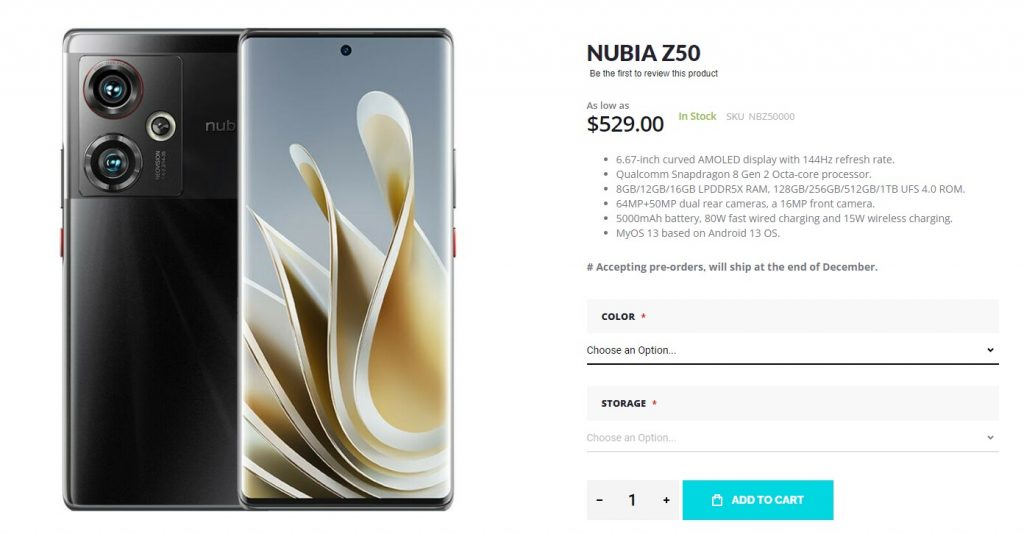Click the Color dropdown chevron arrow
The height and width of the screenshot is (534, 1024).
coord(990,350)
